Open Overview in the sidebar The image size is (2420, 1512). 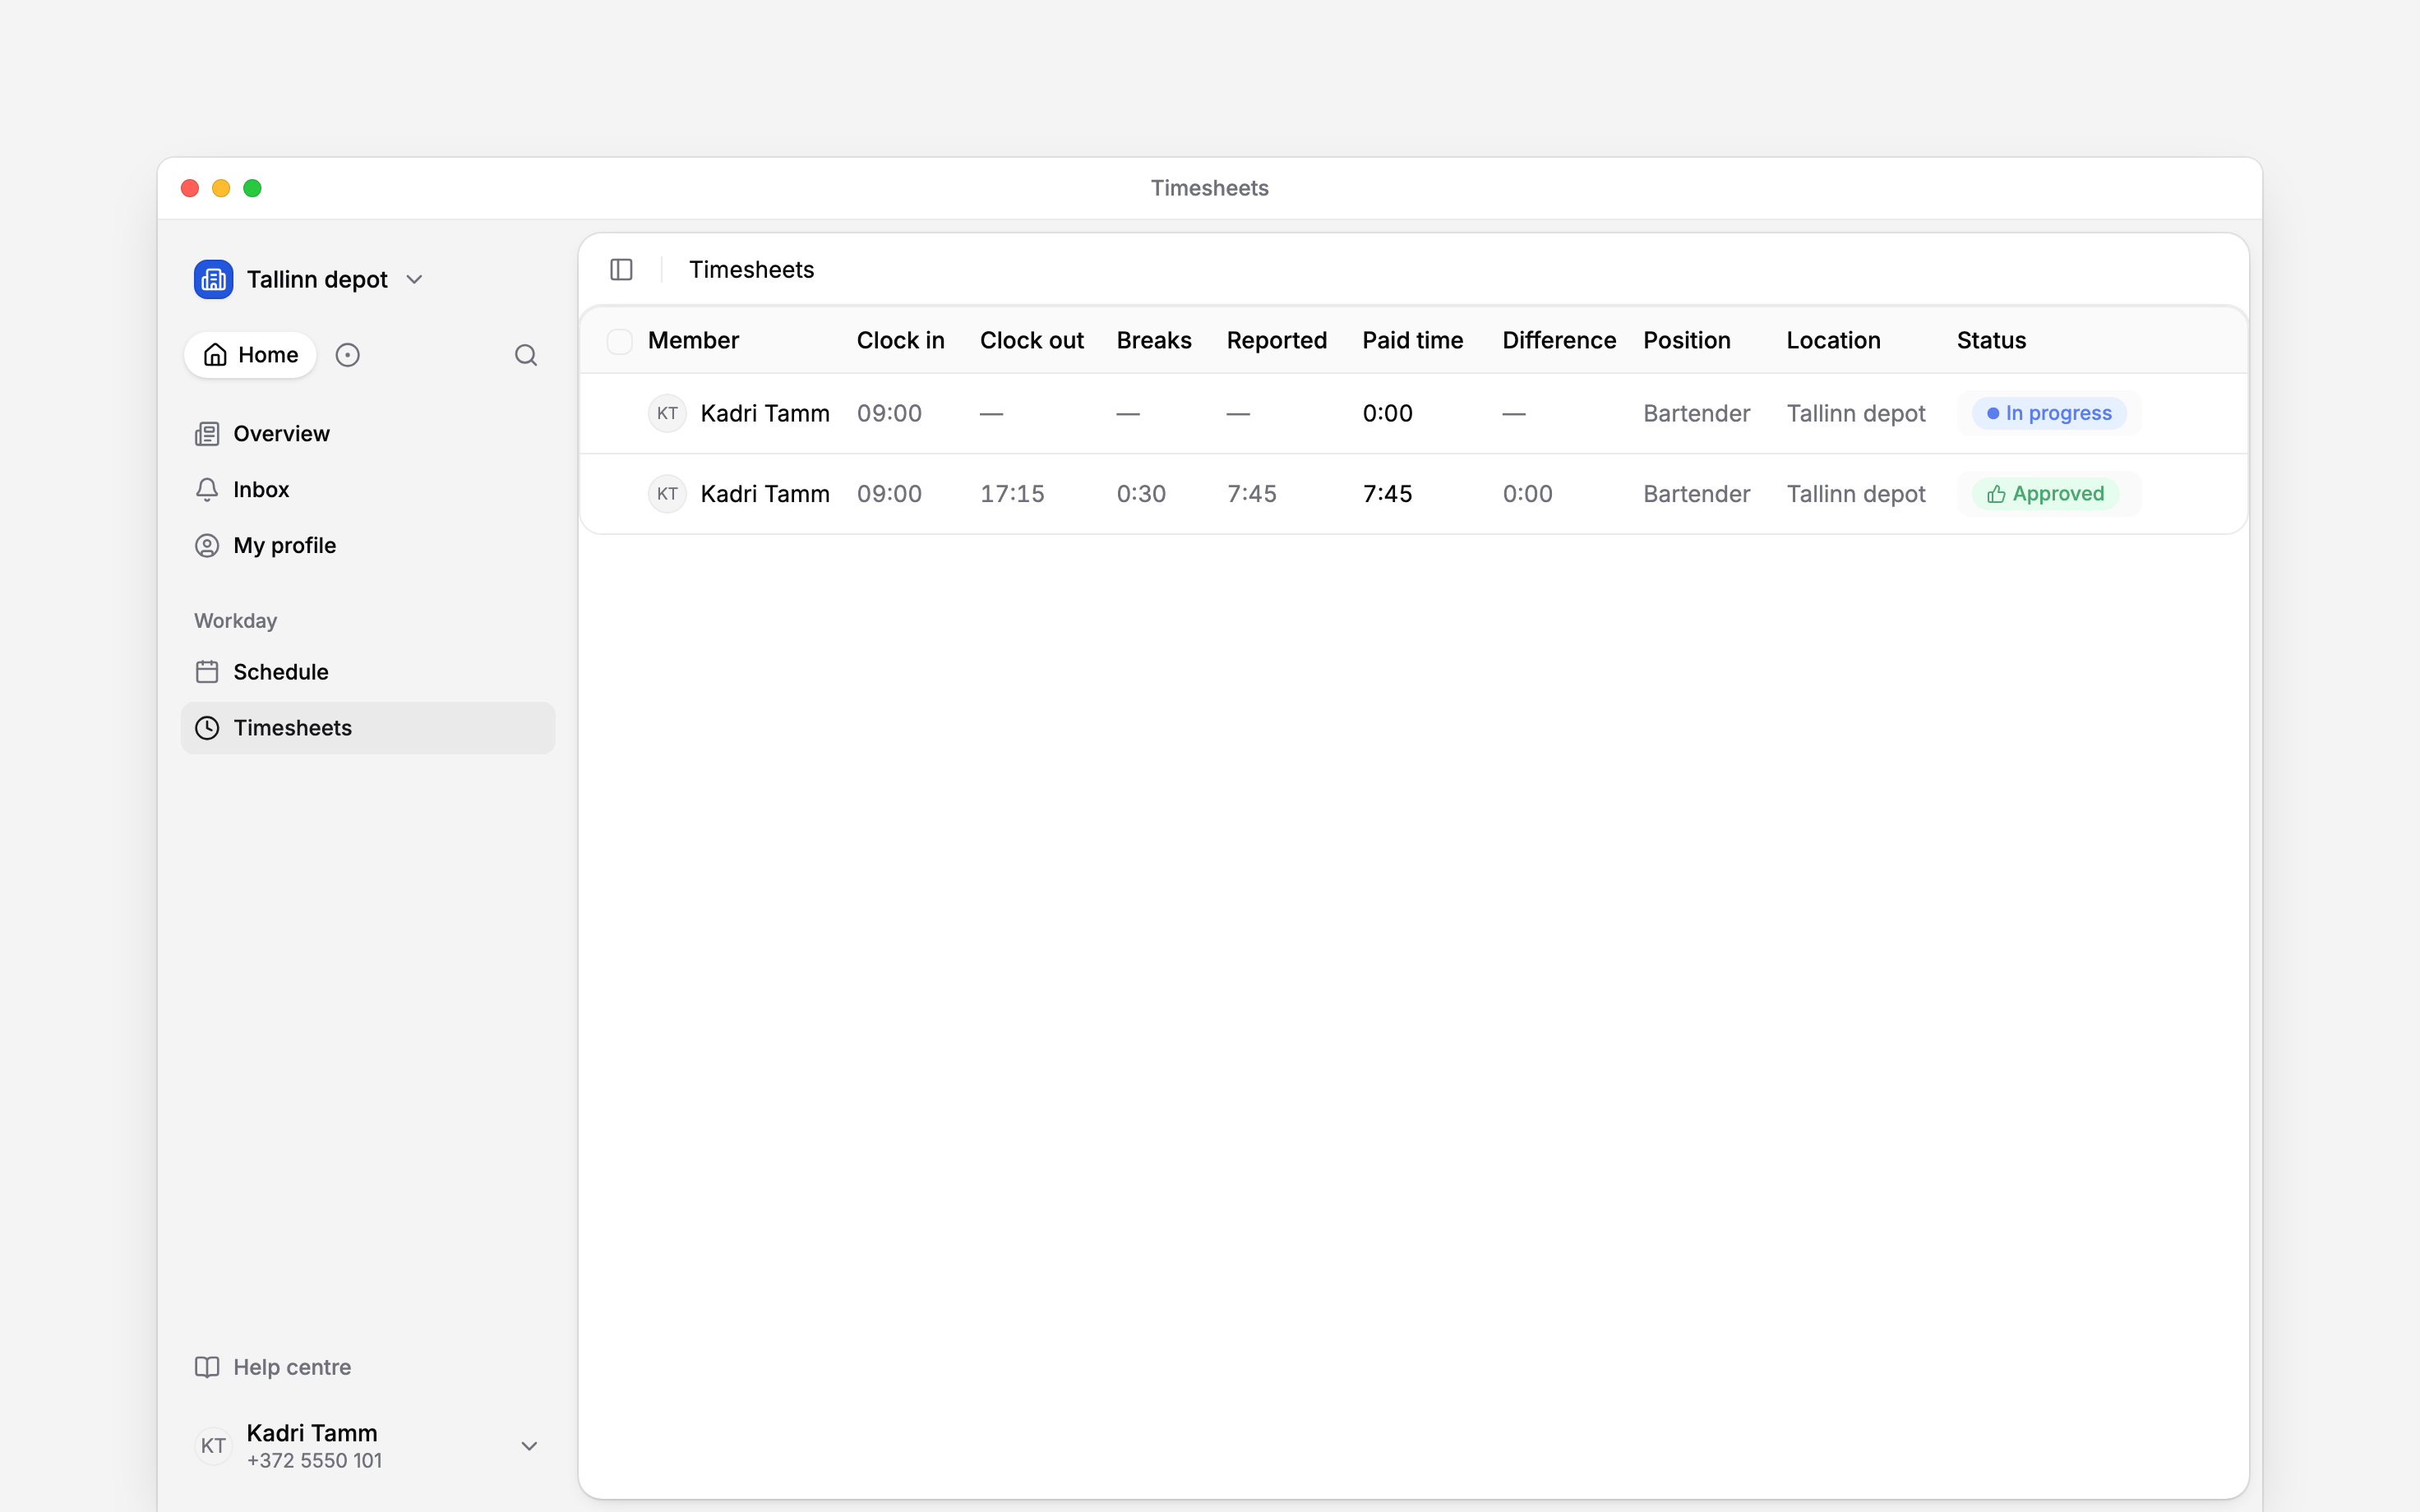tap(368, 434)
